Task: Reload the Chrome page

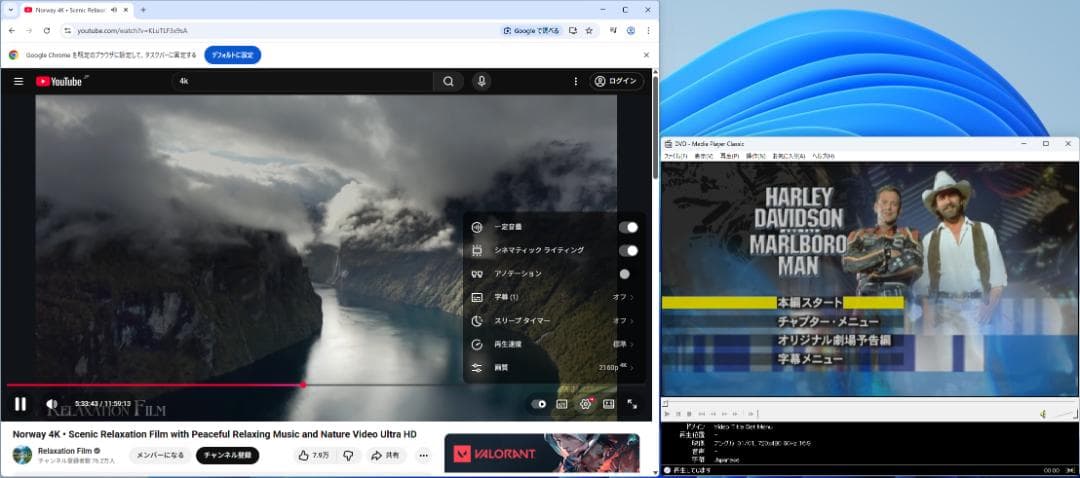Action: [x=47, y=30]
